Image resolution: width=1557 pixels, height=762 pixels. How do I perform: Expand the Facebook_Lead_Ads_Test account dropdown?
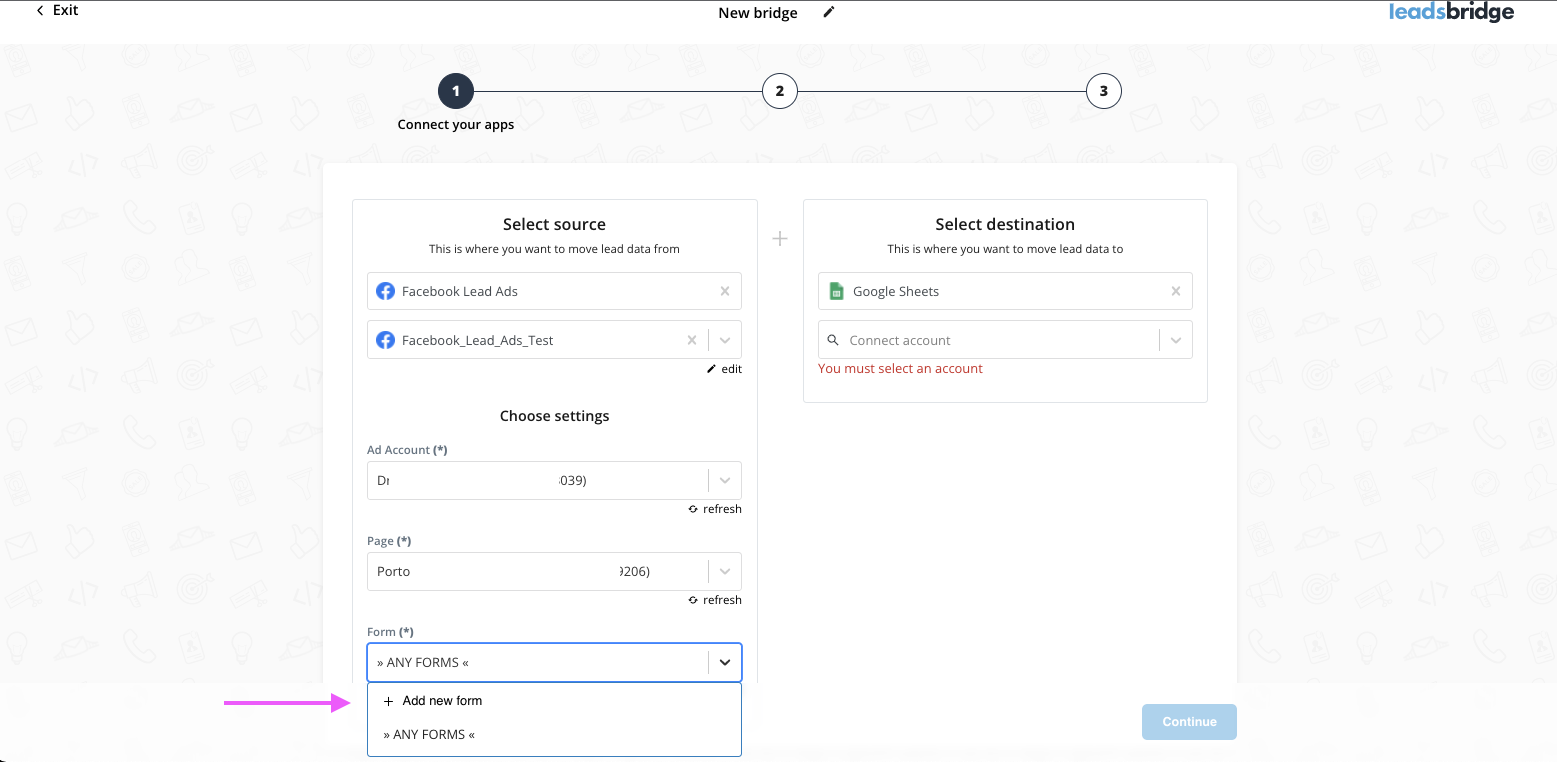coord(725,341)
